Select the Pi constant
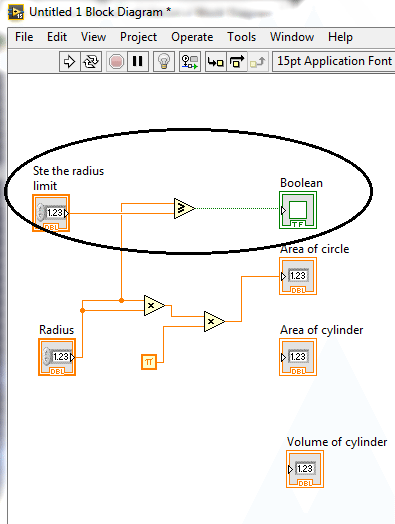The height and width of the screenshot is (524, 395). tap(149, 362)
